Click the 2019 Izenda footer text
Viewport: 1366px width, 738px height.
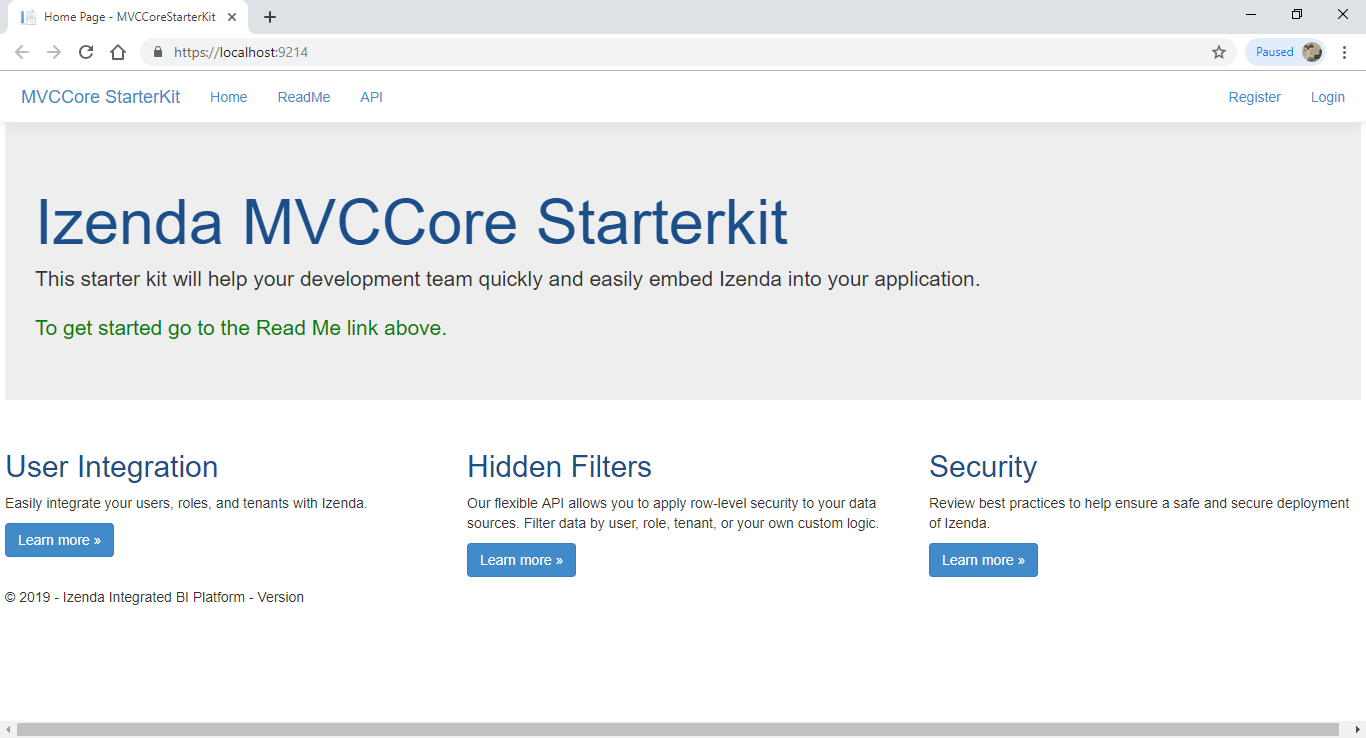click(154, 597)
